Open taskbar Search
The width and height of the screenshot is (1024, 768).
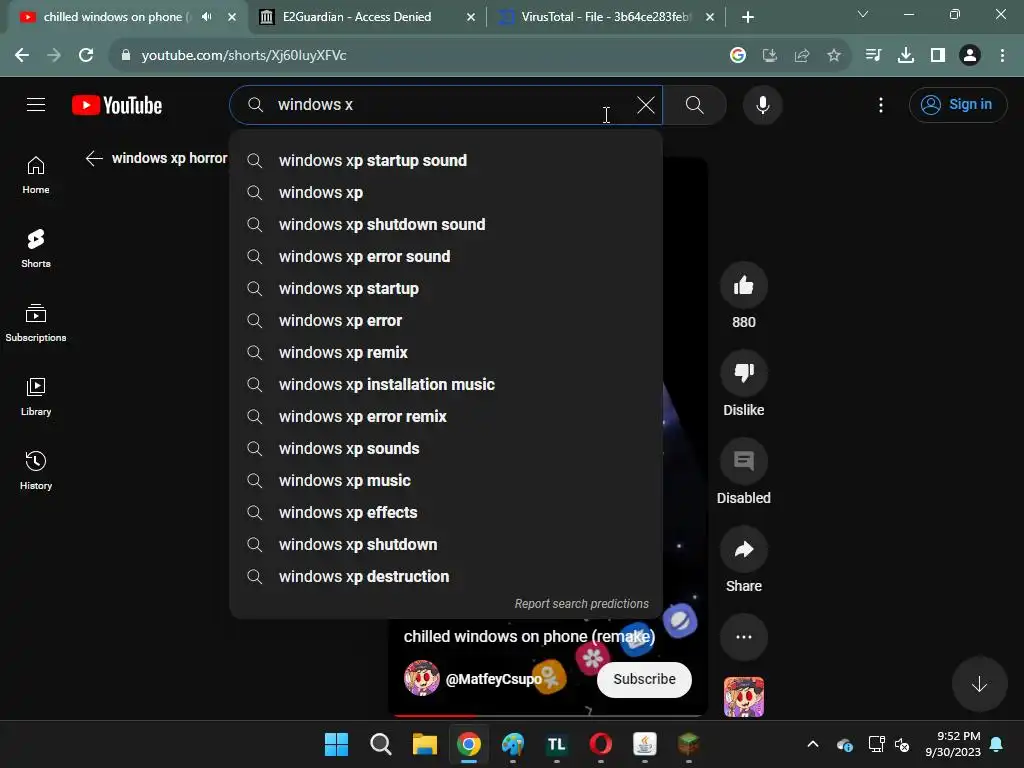381,744
